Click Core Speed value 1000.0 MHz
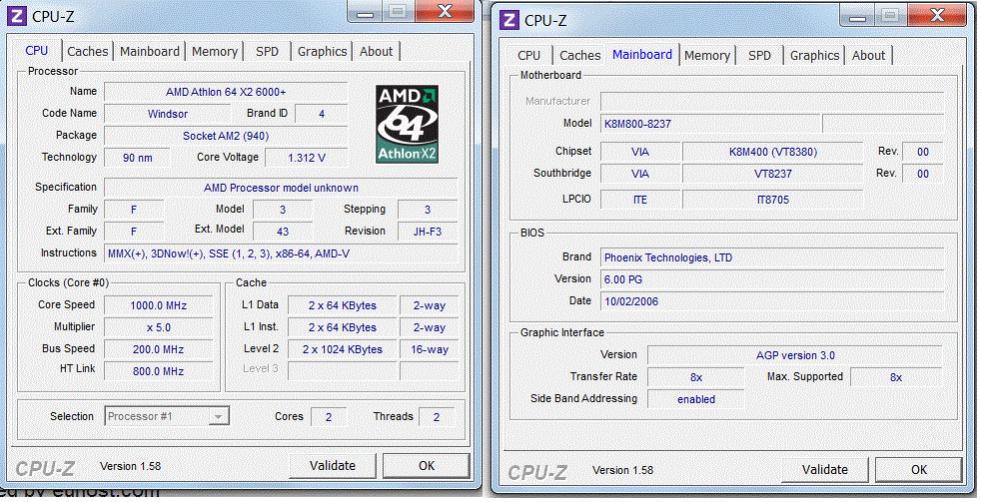The height and width of the screenshot is (502, 981). pos(158,305)
